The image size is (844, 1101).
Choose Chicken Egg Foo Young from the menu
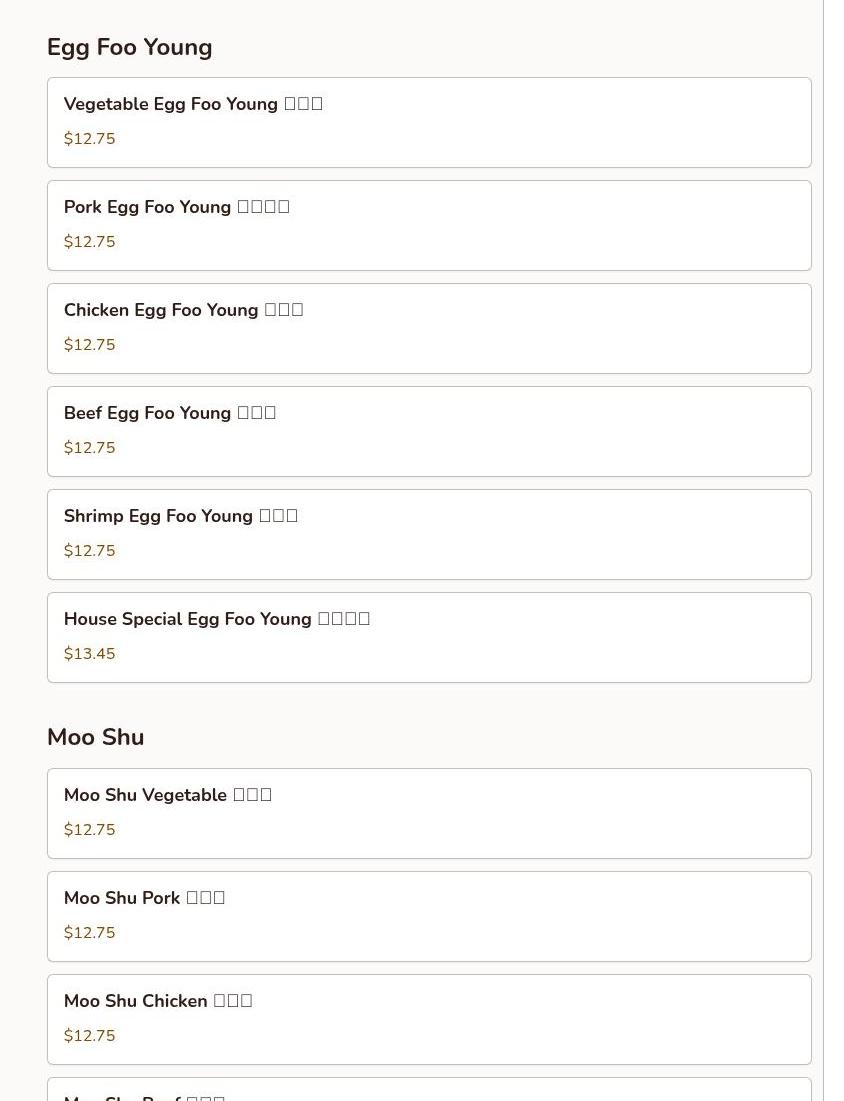point(428,328)
